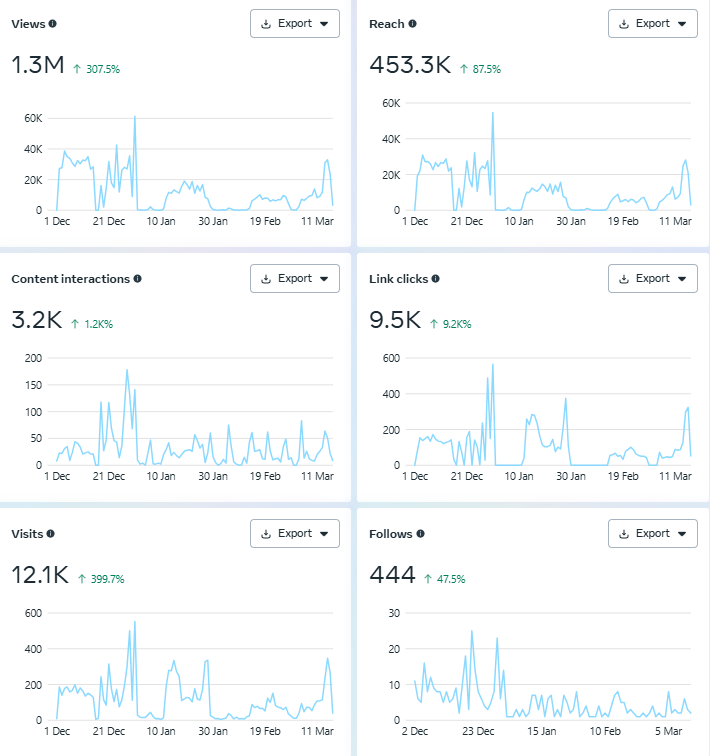Click the tallest spike in the Link clicks chart
This screenshot has width=710, height=756.
point(493,365)
